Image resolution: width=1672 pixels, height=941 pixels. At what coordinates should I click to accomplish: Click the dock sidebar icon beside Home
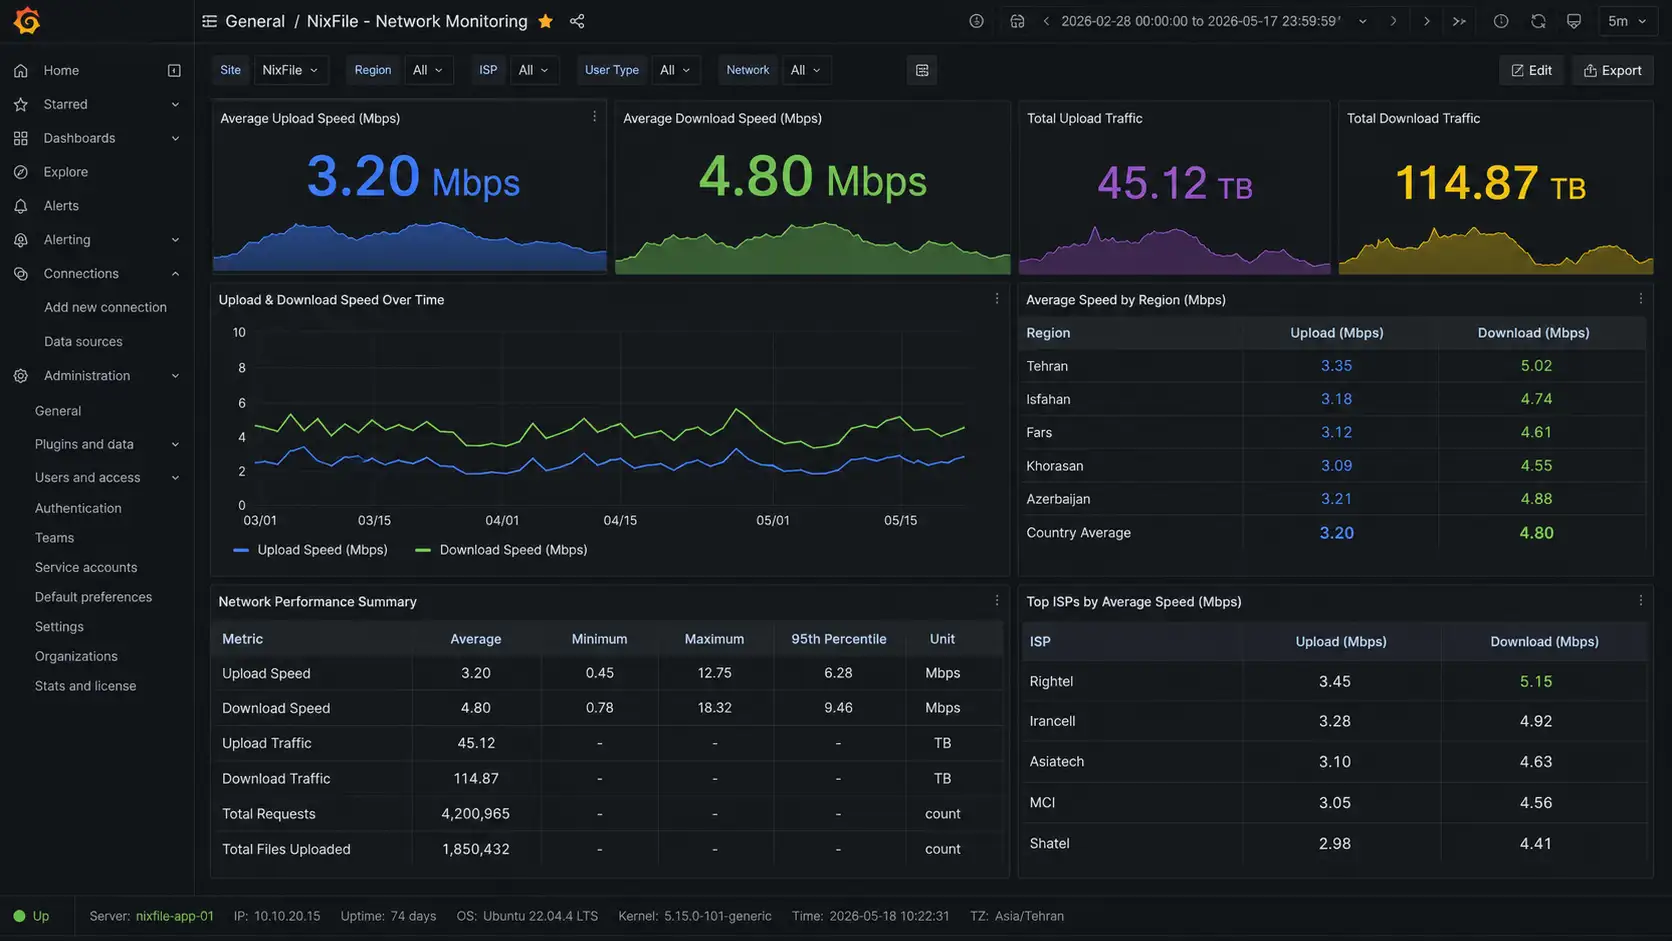click(x=174, y=70)
